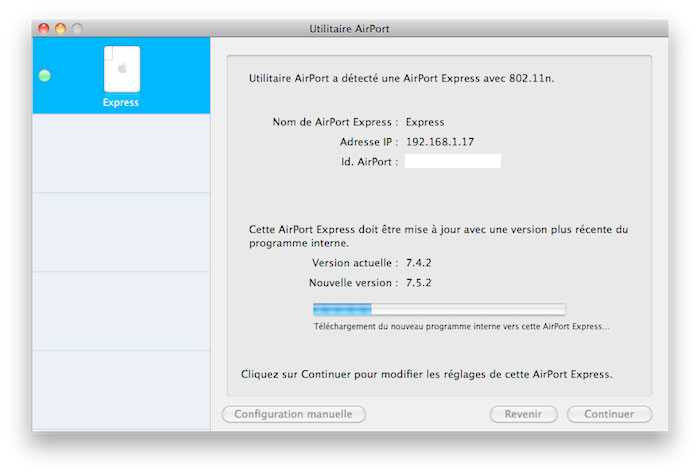Click the Adresse IP label

[x=369, y=142]
